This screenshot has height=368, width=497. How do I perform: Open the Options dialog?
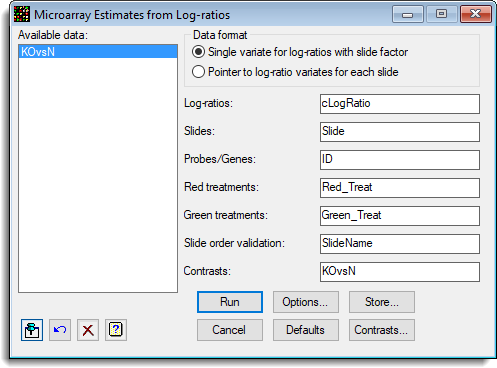[306, 302]
